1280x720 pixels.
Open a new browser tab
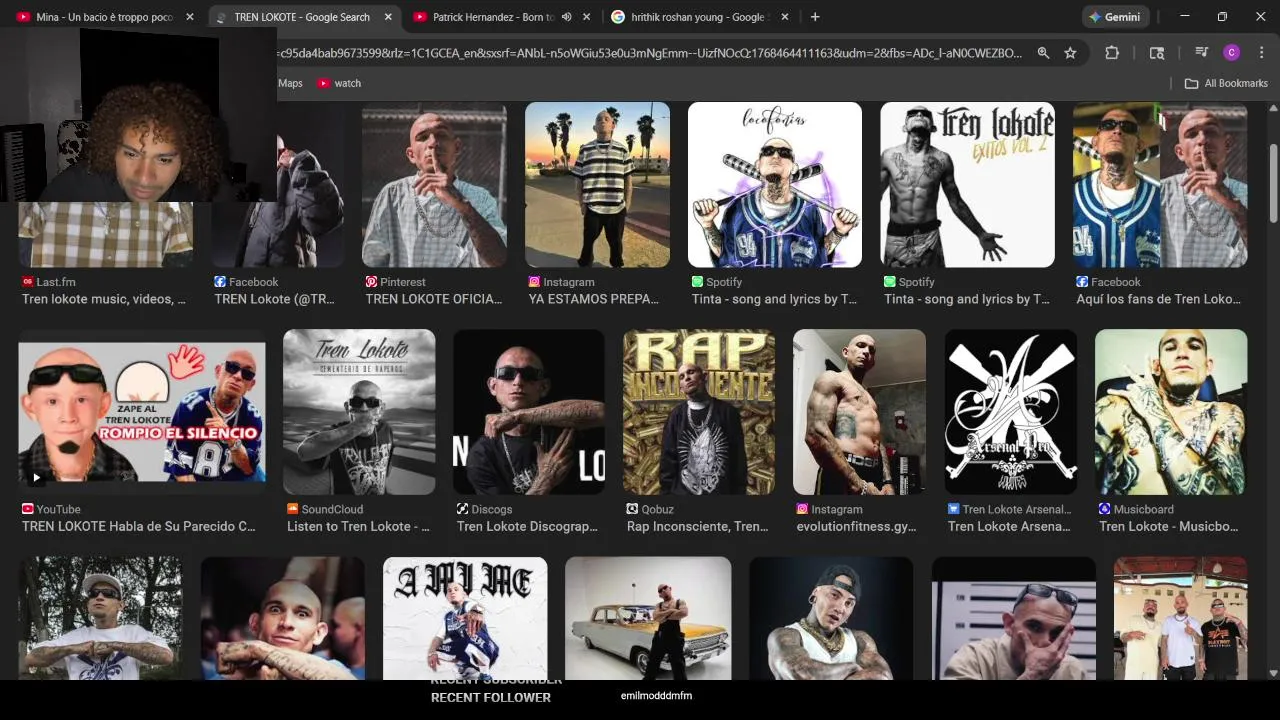click(x=815, y=17)
